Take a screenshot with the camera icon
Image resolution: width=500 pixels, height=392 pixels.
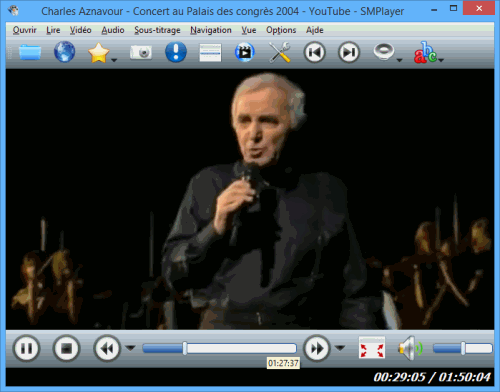[141, 52]
